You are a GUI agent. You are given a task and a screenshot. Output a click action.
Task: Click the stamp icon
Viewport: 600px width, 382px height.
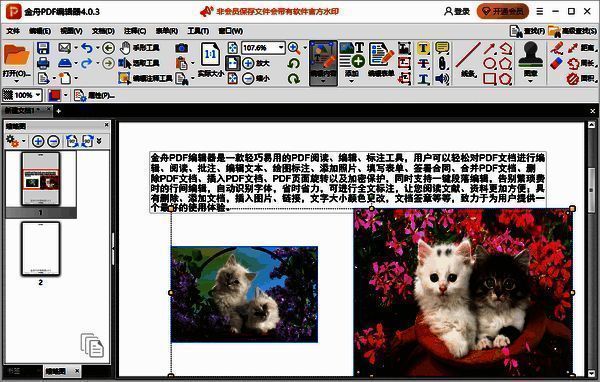[530, 55]
